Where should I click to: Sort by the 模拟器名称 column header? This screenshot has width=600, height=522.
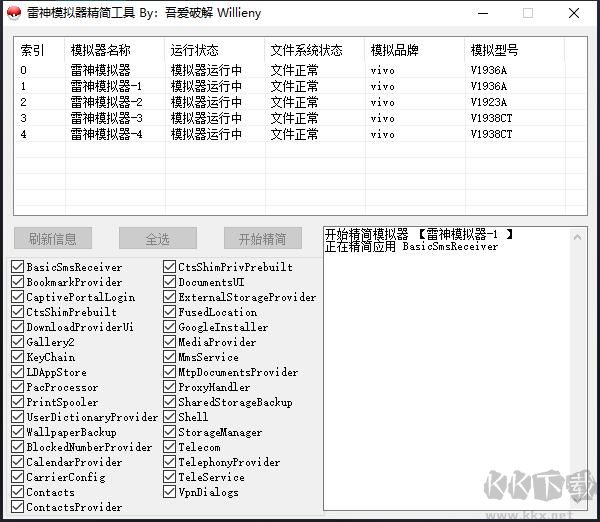click(115, 50)
